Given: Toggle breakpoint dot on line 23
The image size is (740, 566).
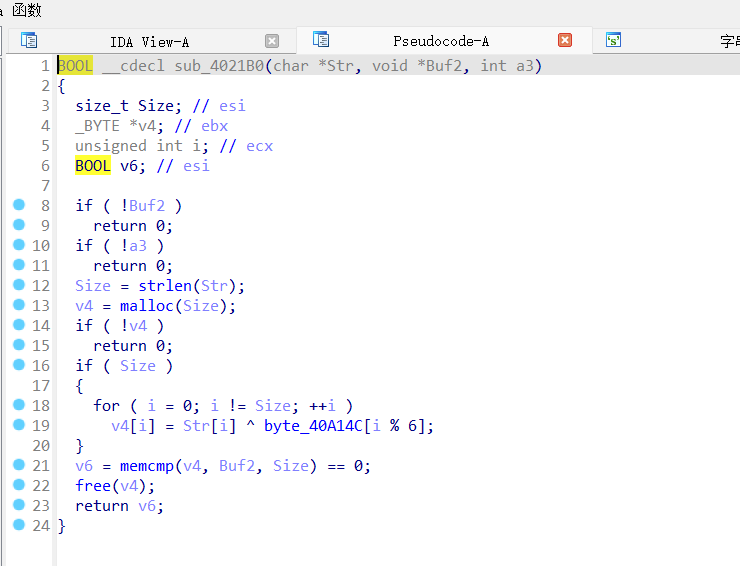Looking at the screenshot, I should coord(19,505).
